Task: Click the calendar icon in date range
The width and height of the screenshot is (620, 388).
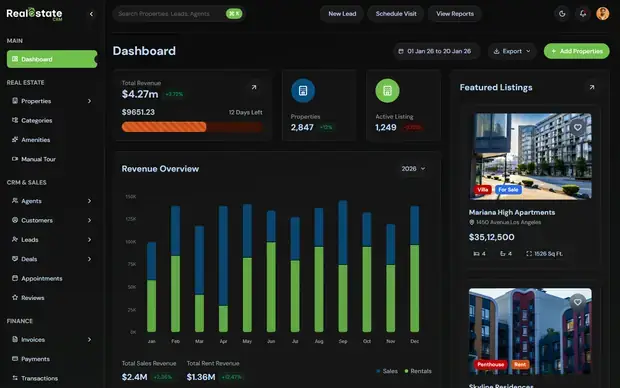Action: click(x=401, y=51)
